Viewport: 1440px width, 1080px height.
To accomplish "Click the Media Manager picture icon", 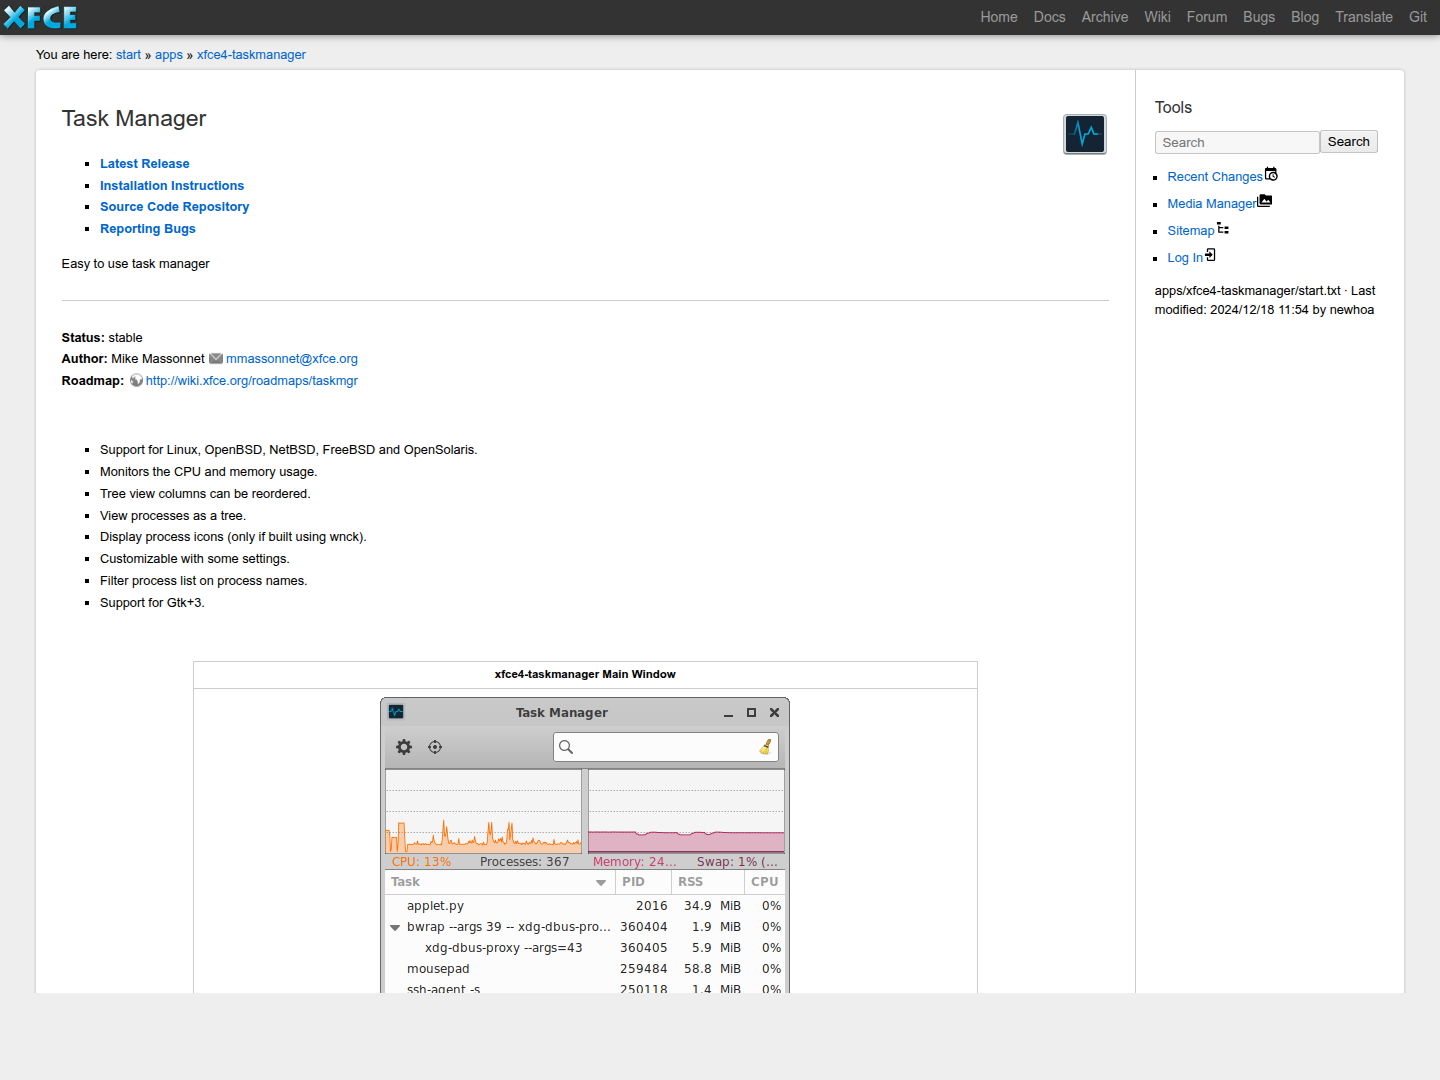I will [1265, 201].
